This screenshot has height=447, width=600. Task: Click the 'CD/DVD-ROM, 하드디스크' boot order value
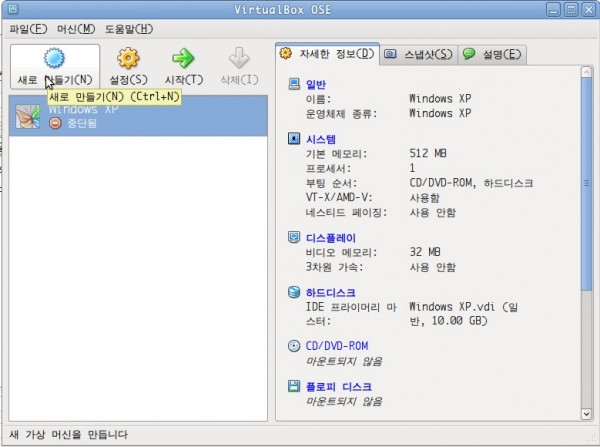[471, 183]
